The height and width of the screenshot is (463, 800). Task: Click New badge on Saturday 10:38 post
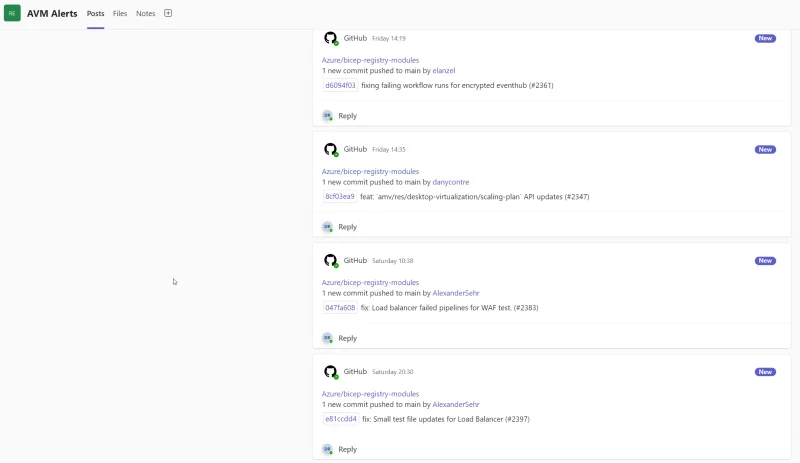(x=765, y=261)
